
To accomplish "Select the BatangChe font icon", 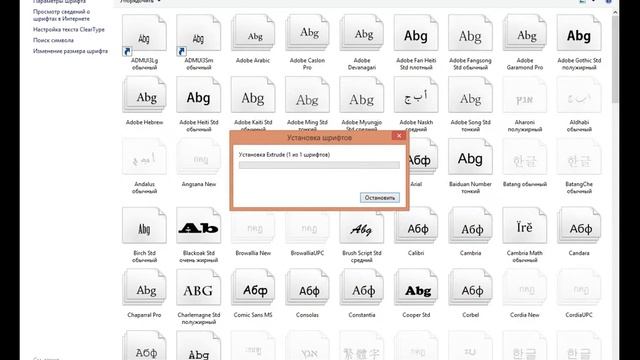I will pos(579,157).
